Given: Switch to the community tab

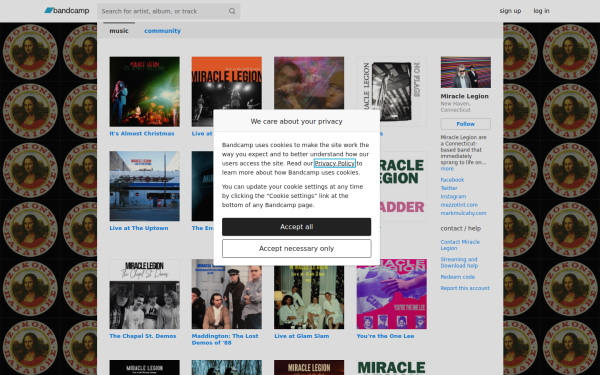Looking at the screenshot, I should [x=162, y=31].
